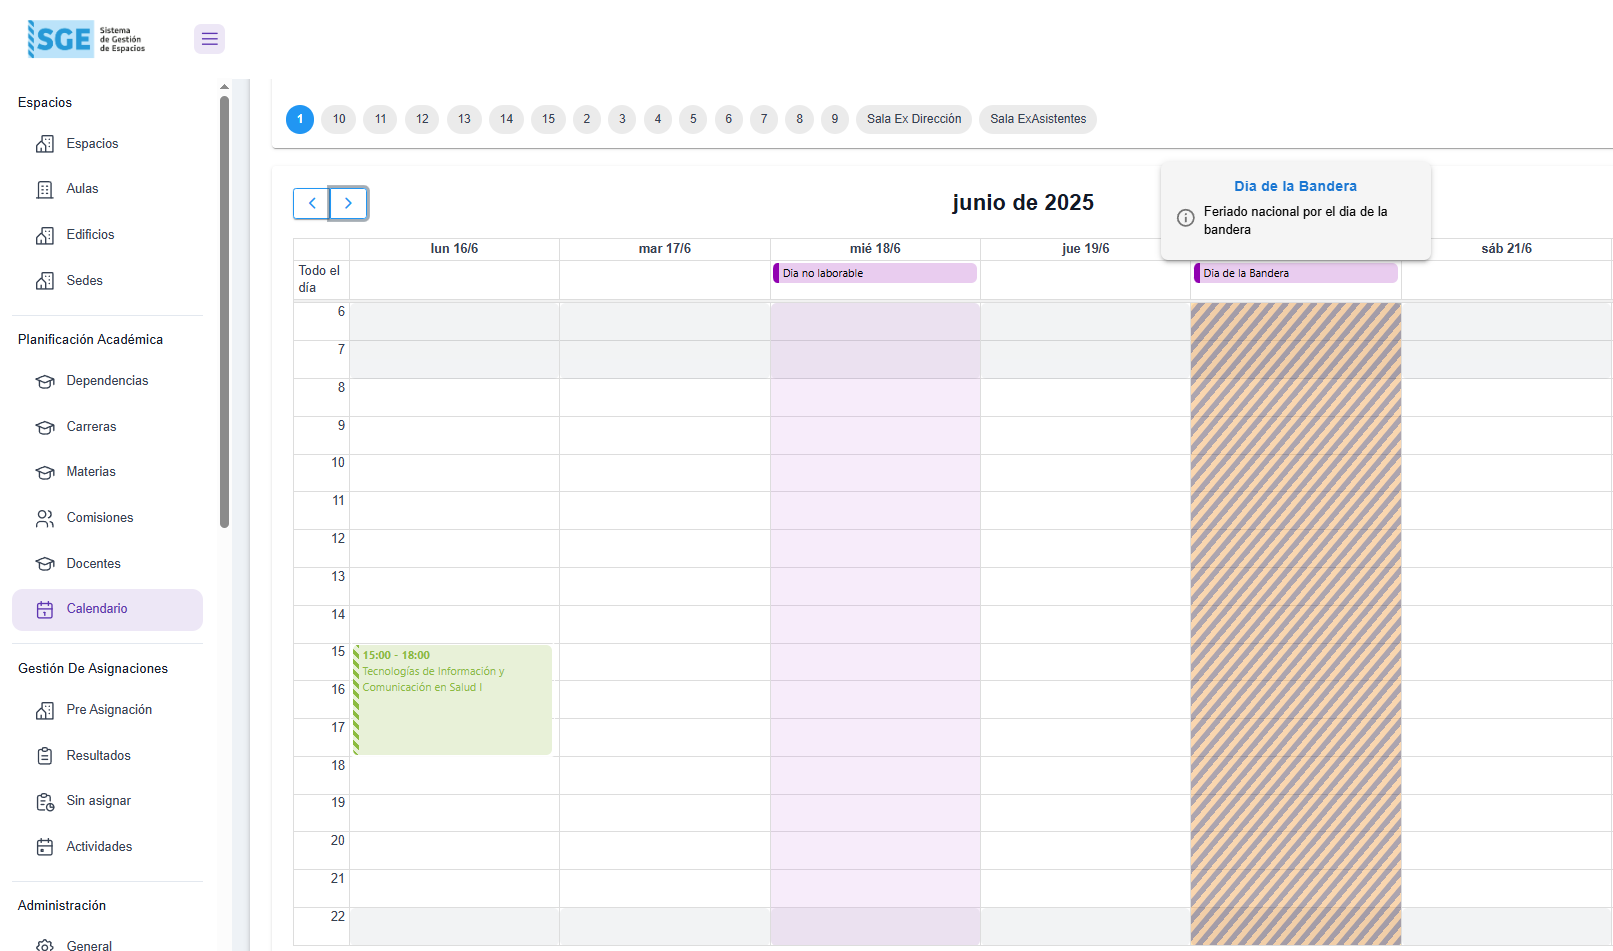Click the SGE logo
Image resolution: width=1613 pixels, height=951 pixels.
click(x=87, y=39)
